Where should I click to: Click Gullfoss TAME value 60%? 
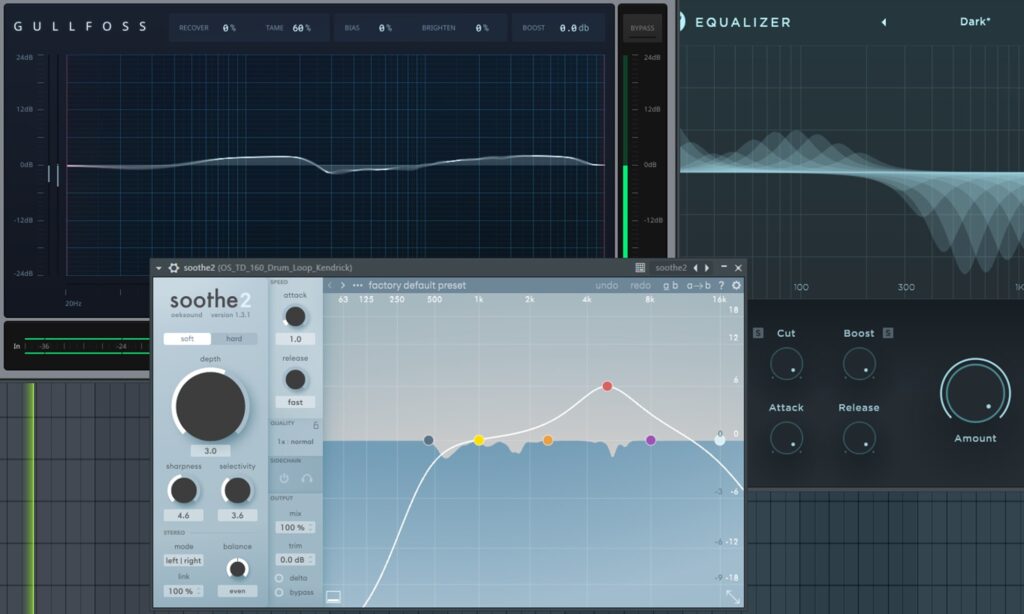[302, 28]
